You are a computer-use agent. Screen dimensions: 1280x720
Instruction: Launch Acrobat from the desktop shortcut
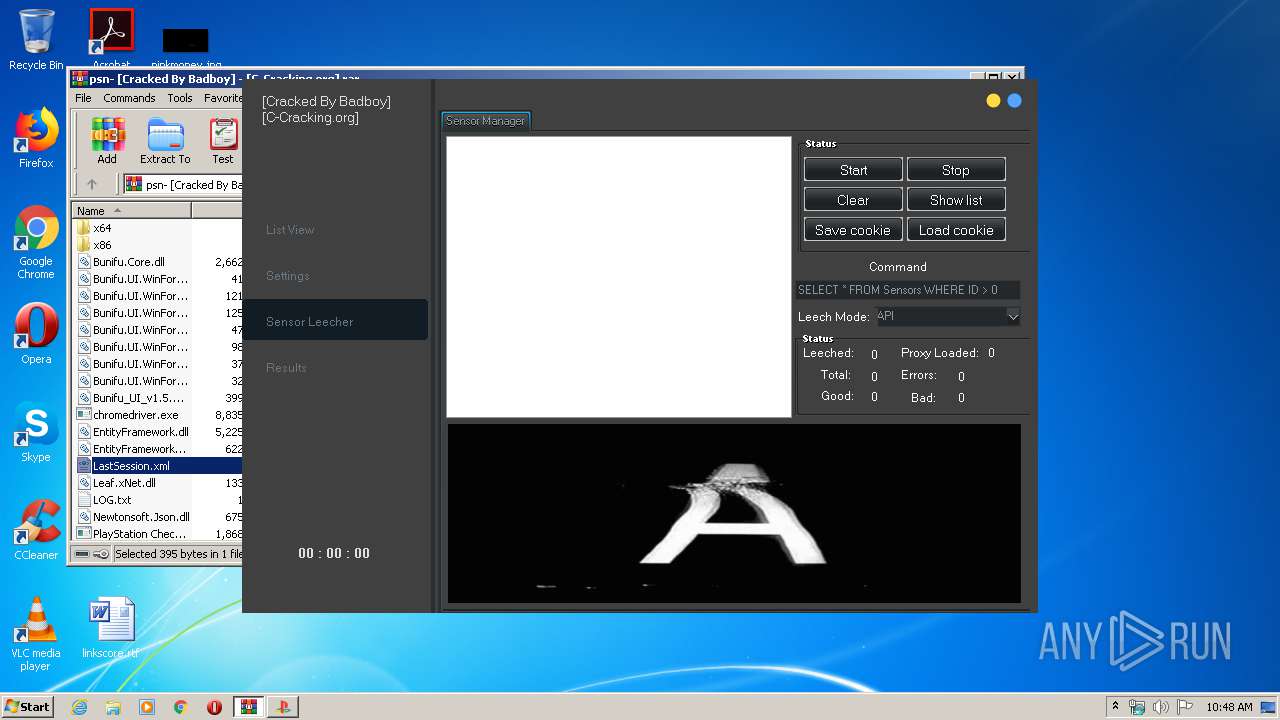(111, 38)
